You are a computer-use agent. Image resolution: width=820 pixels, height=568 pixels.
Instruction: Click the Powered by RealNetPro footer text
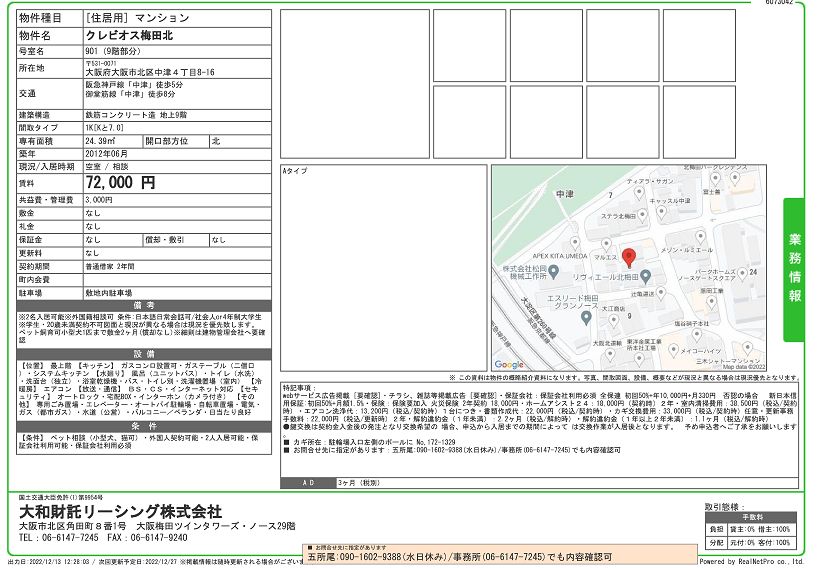tap(751, 561)
